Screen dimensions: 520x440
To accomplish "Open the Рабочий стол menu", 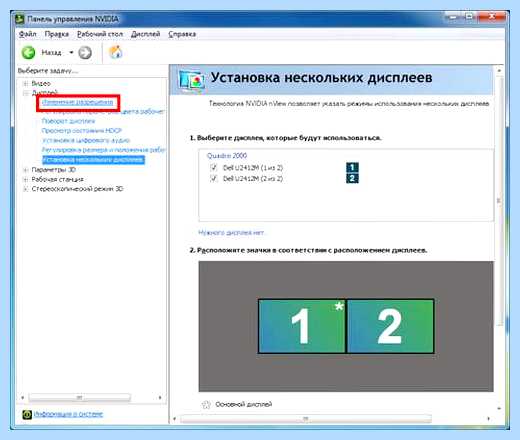I will click(x=100, y=34).
